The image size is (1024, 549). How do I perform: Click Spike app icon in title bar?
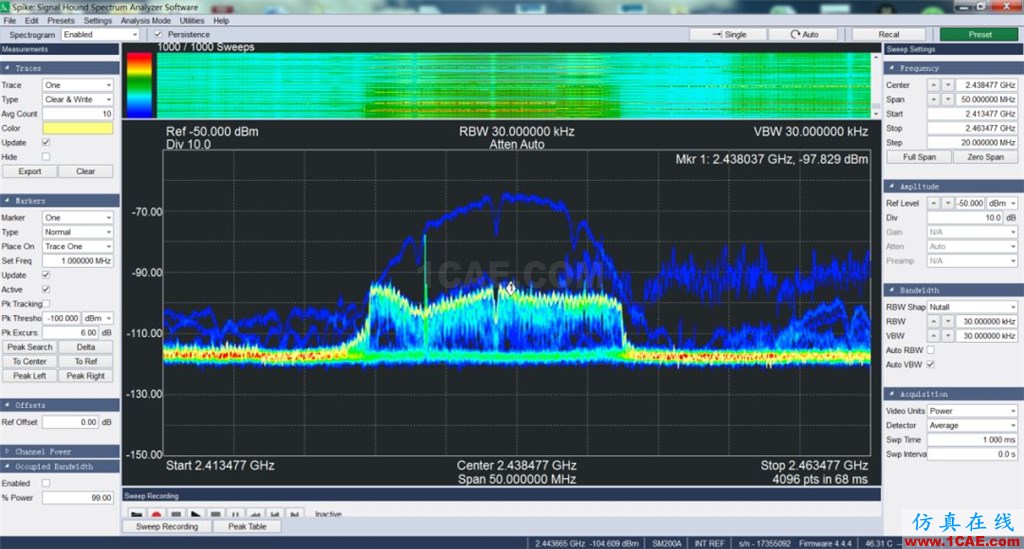click(5, 7)
